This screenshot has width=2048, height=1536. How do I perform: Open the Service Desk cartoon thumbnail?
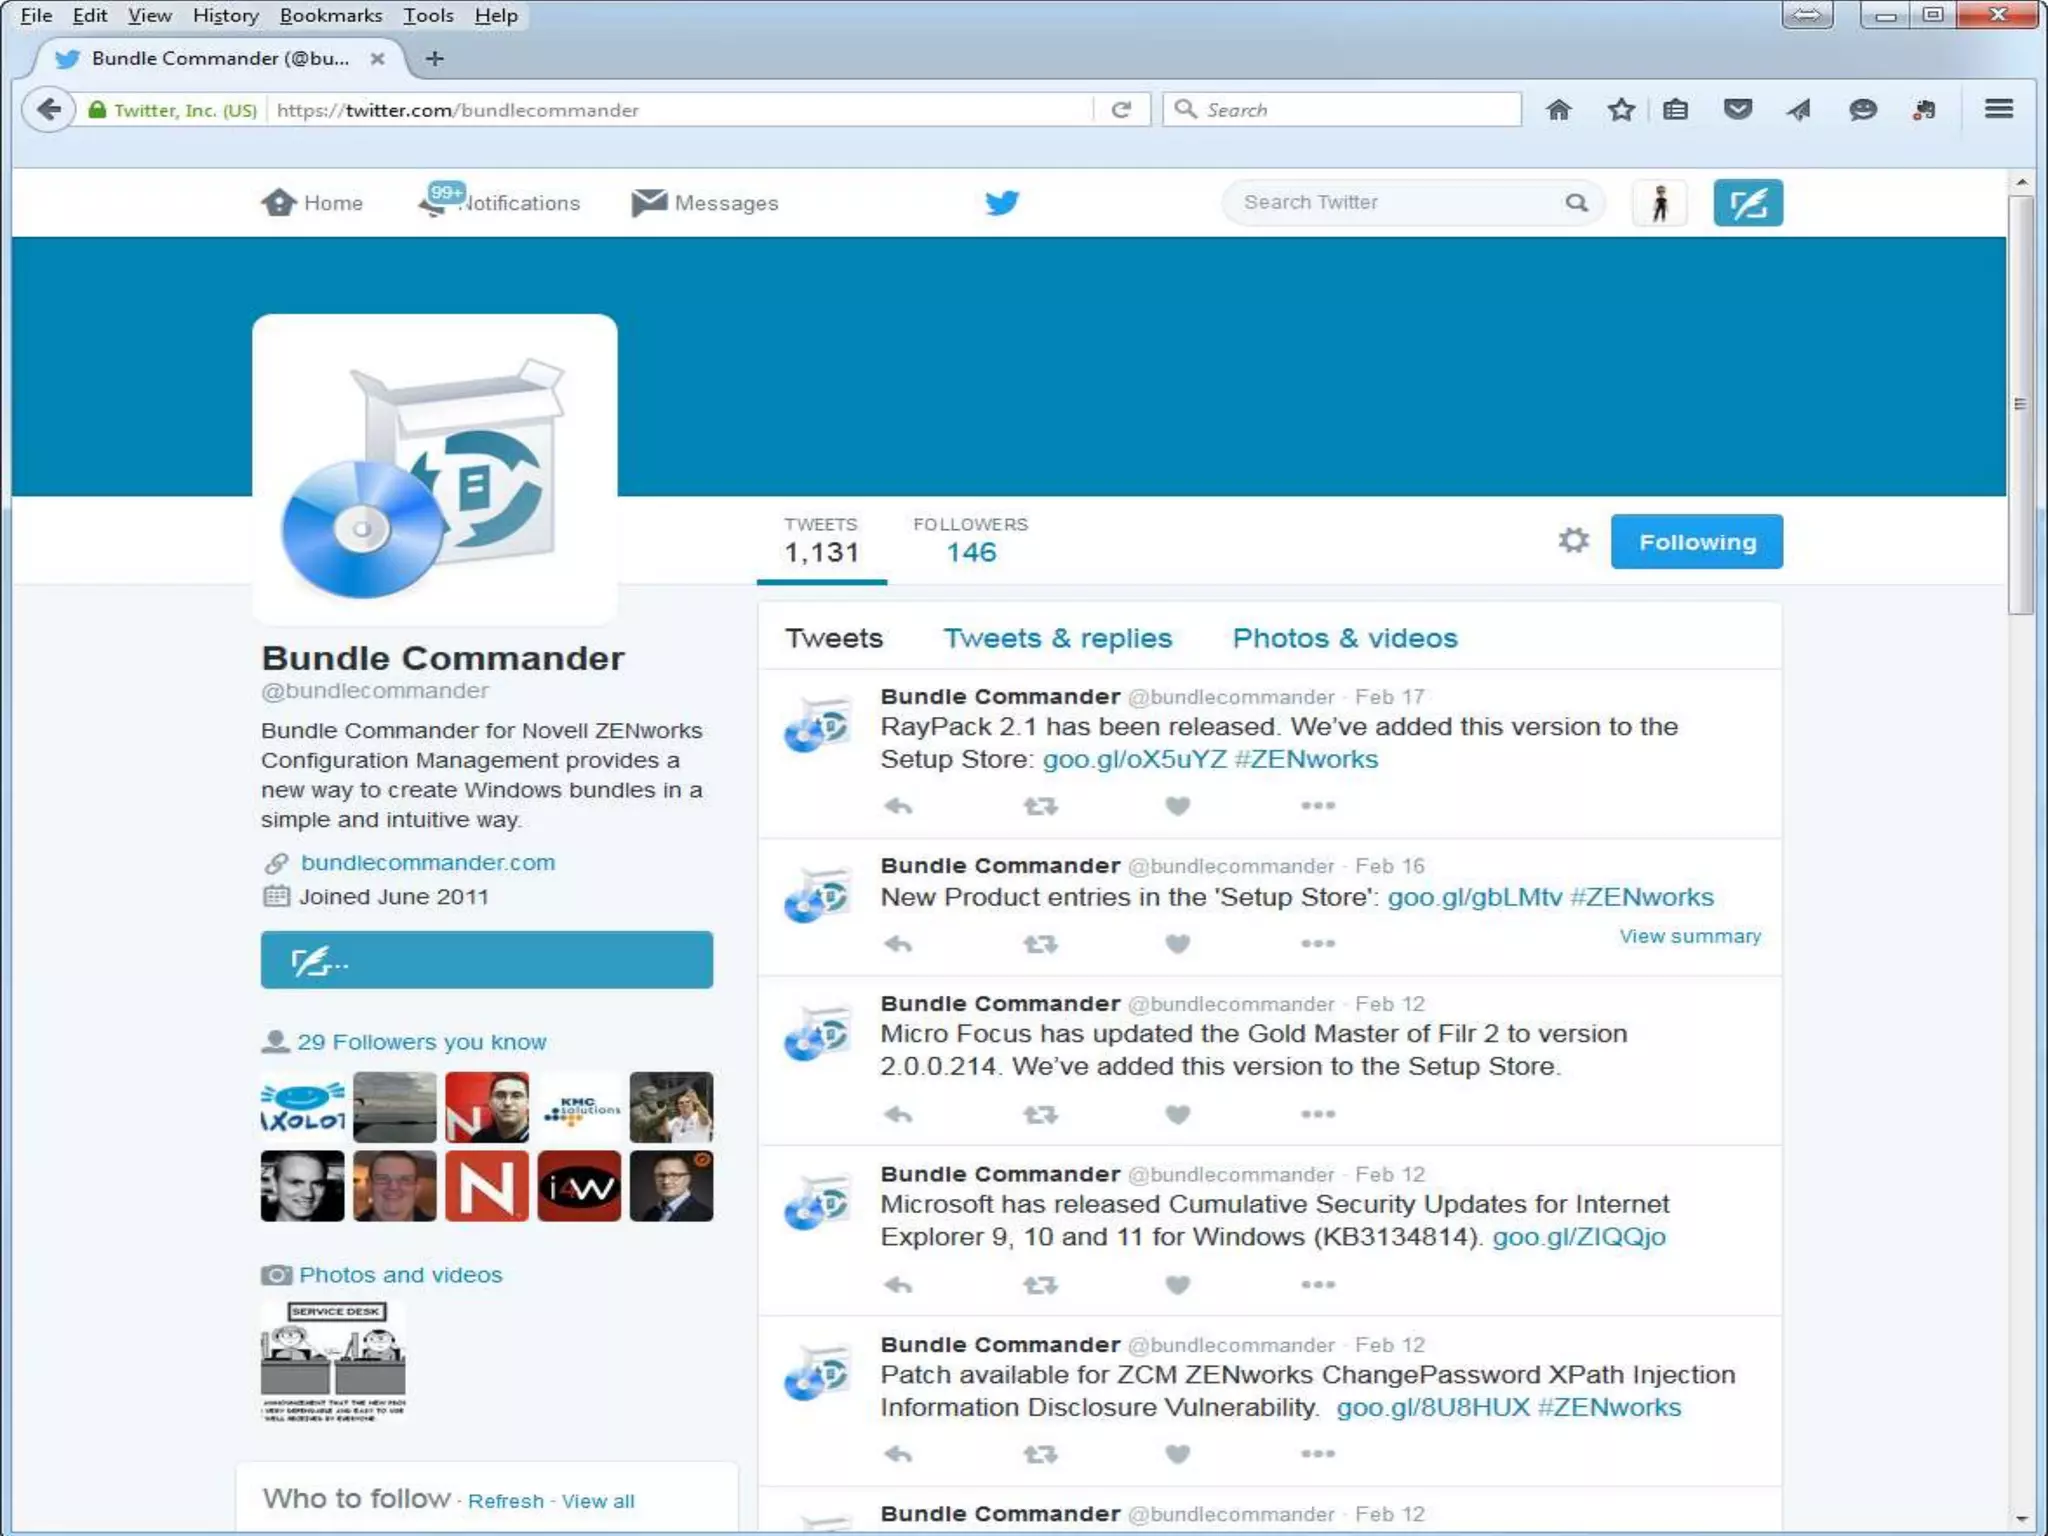point(333,1360)
